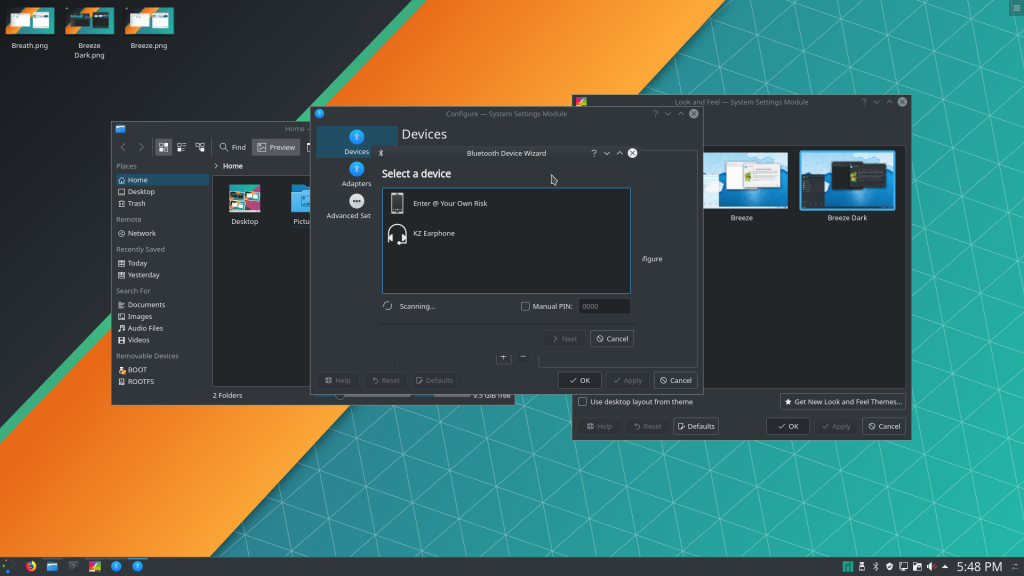Click OK in the Configure window

(x=579, y=381)
